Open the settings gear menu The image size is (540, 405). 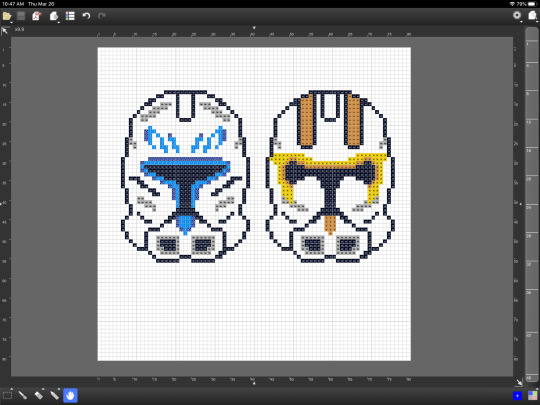tap(517, 15)
